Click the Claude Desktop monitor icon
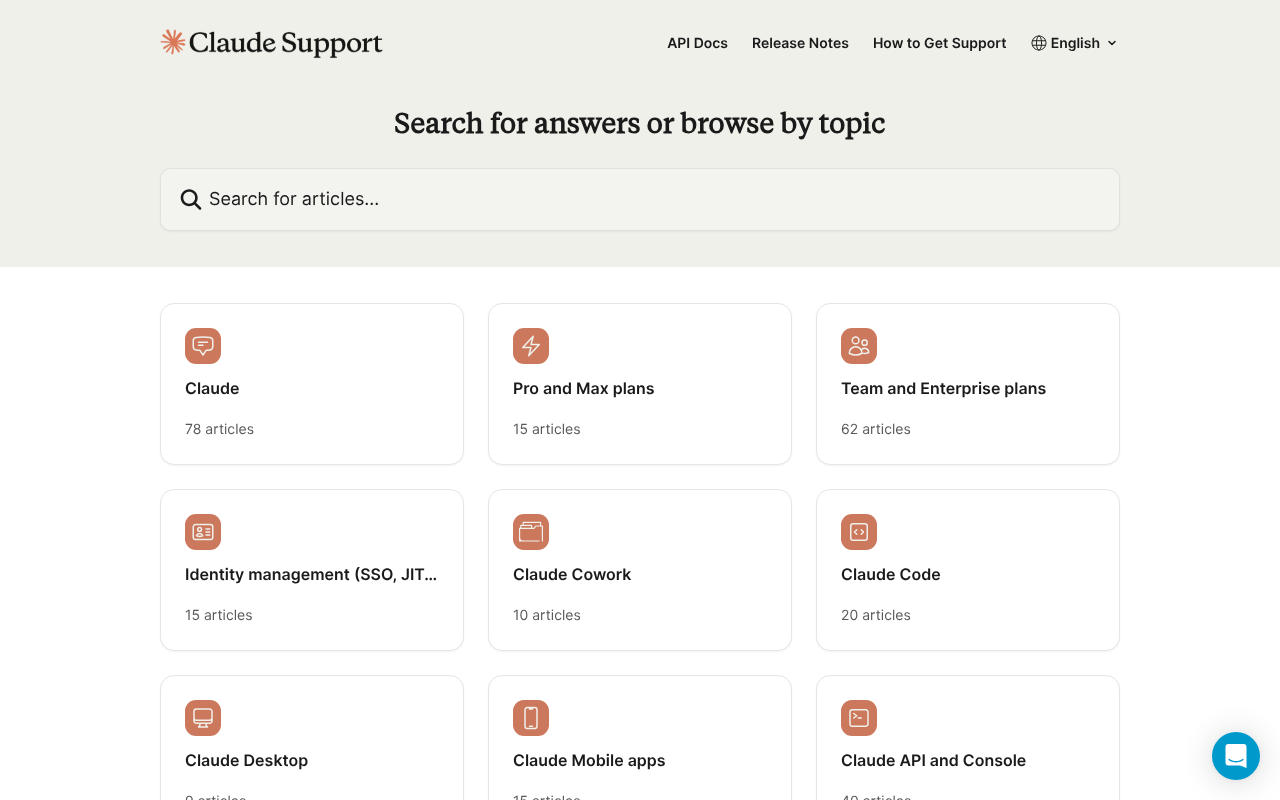 tap(203, 718)
